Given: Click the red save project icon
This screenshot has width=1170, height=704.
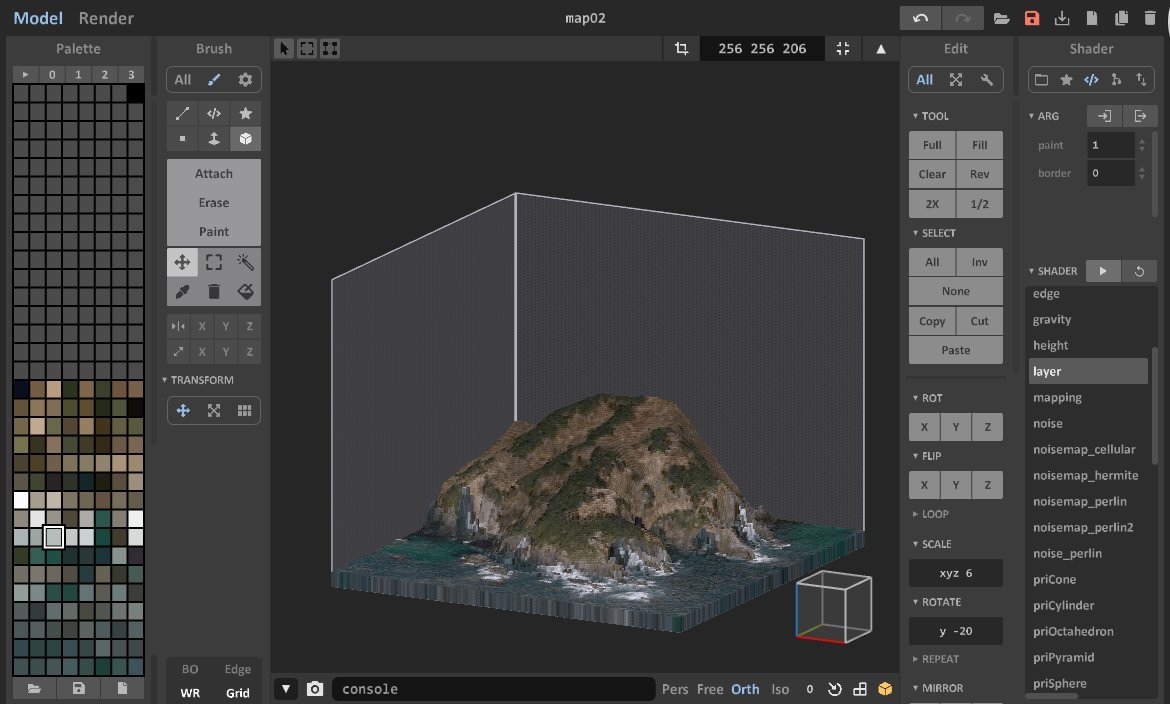Looking at the screenshot, I should pos(1032,18).
